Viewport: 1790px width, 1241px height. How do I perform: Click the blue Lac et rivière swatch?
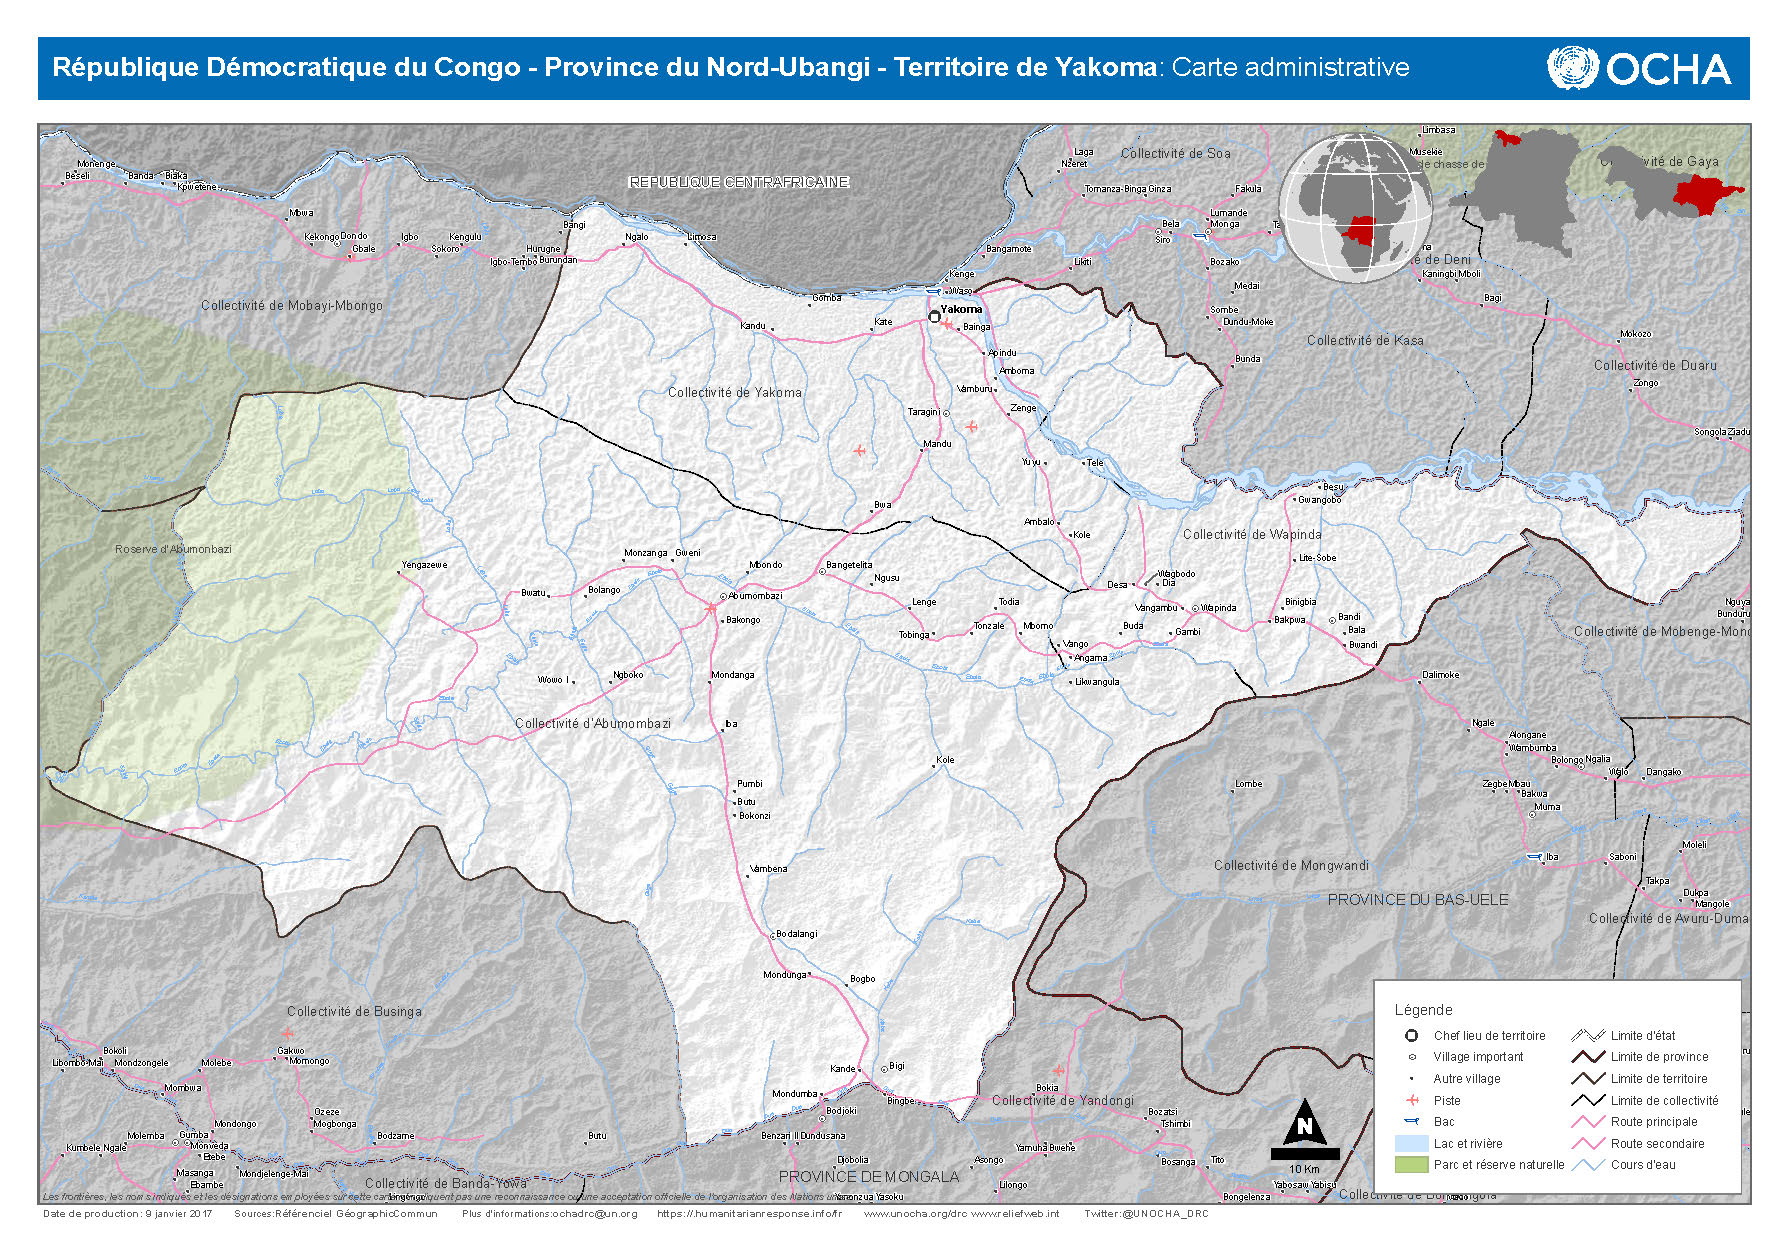tap(1410, 1143)
